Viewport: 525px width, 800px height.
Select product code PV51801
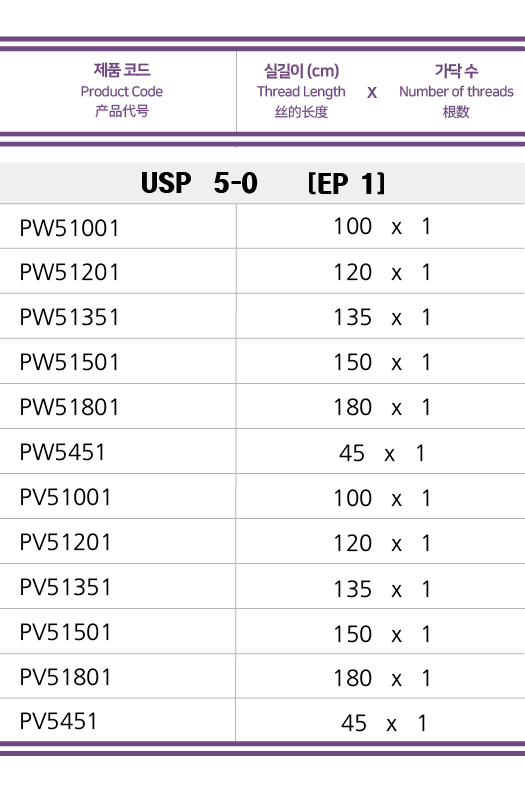pos(65,677)
